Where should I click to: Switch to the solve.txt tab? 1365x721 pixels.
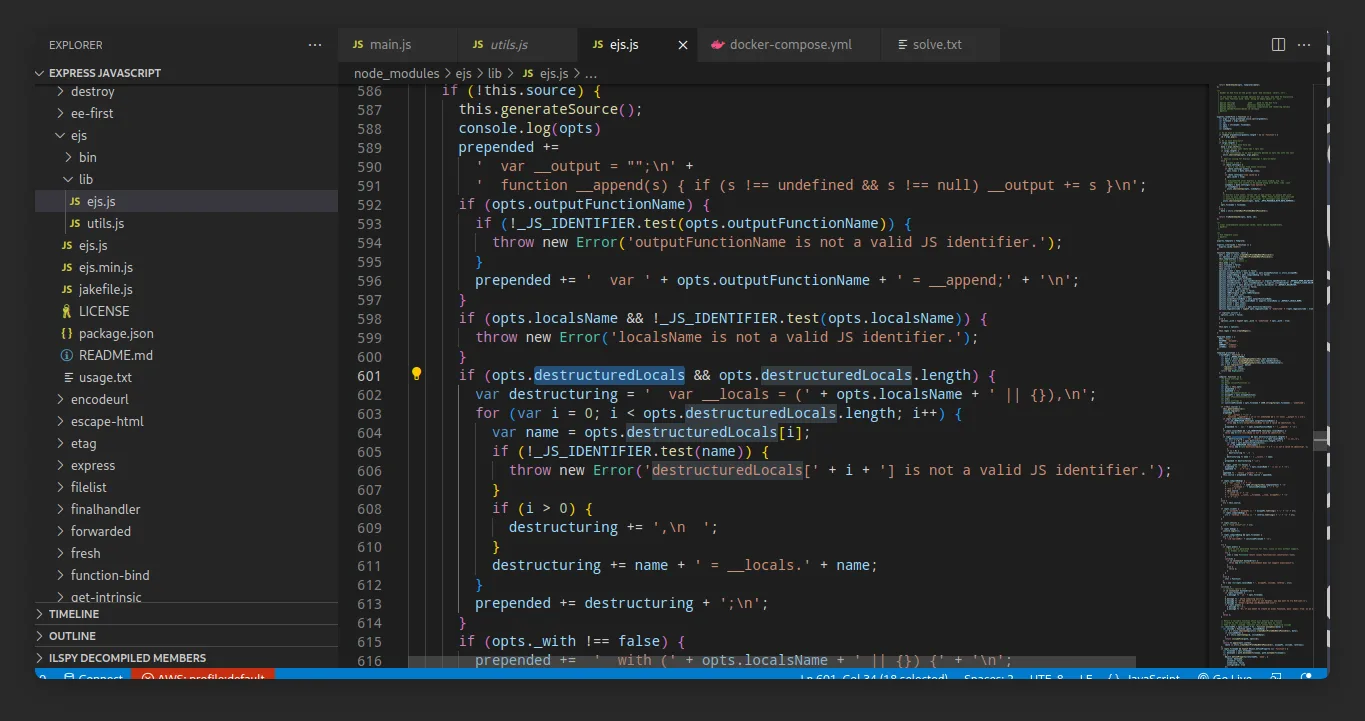coord(937,45)
